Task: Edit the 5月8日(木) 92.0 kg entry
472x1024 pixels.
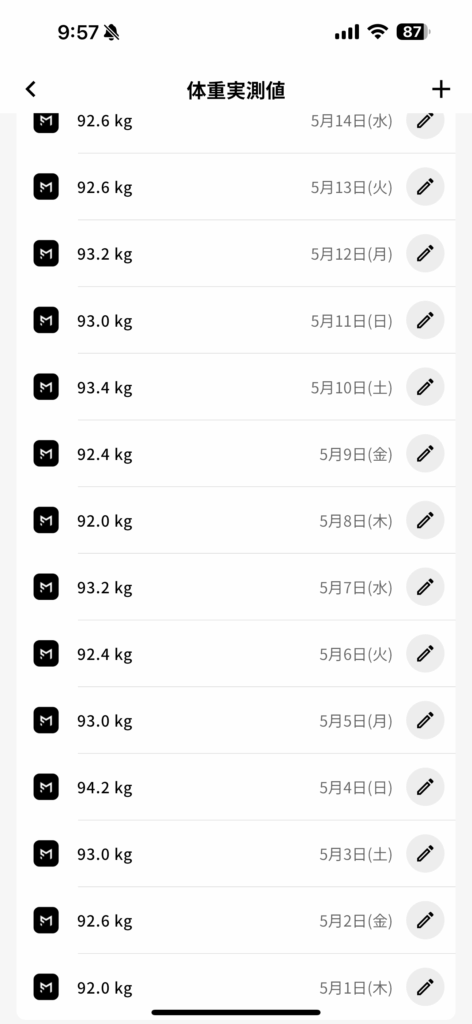Action: point(425,520)
